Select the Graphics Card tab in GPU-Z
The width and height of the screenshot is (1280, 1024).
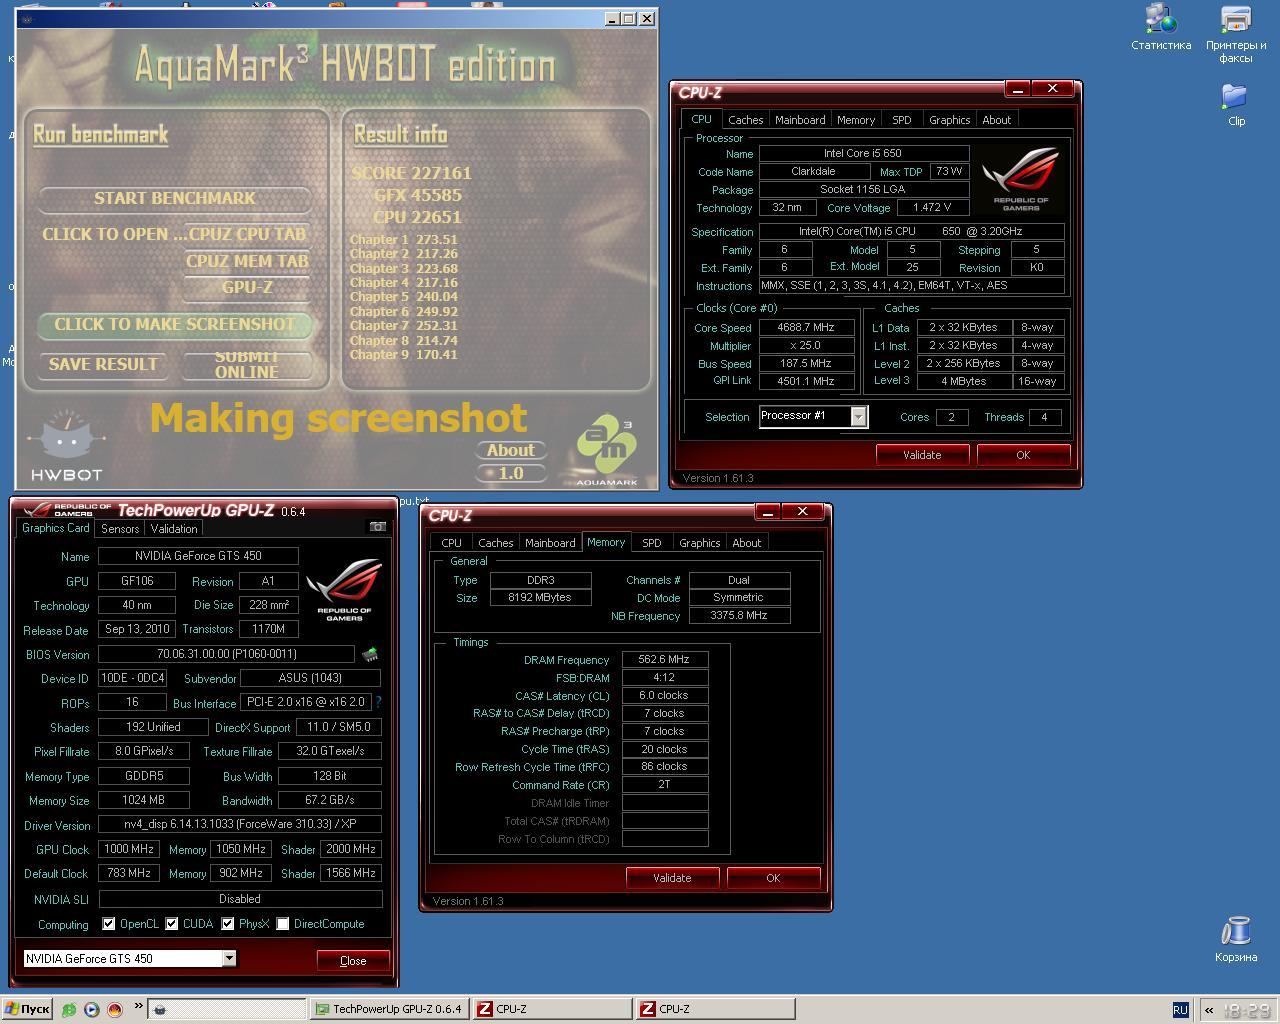pos(56,528)
